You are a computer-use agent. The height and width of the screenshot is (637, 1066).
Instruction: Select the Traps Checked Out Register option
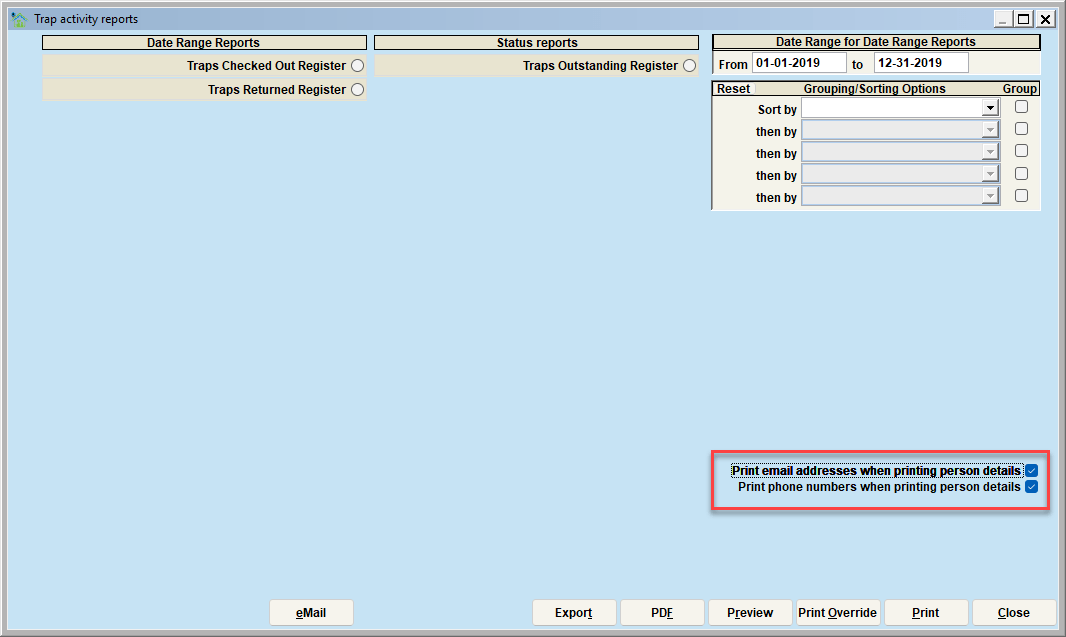click(x=358, y=65)
